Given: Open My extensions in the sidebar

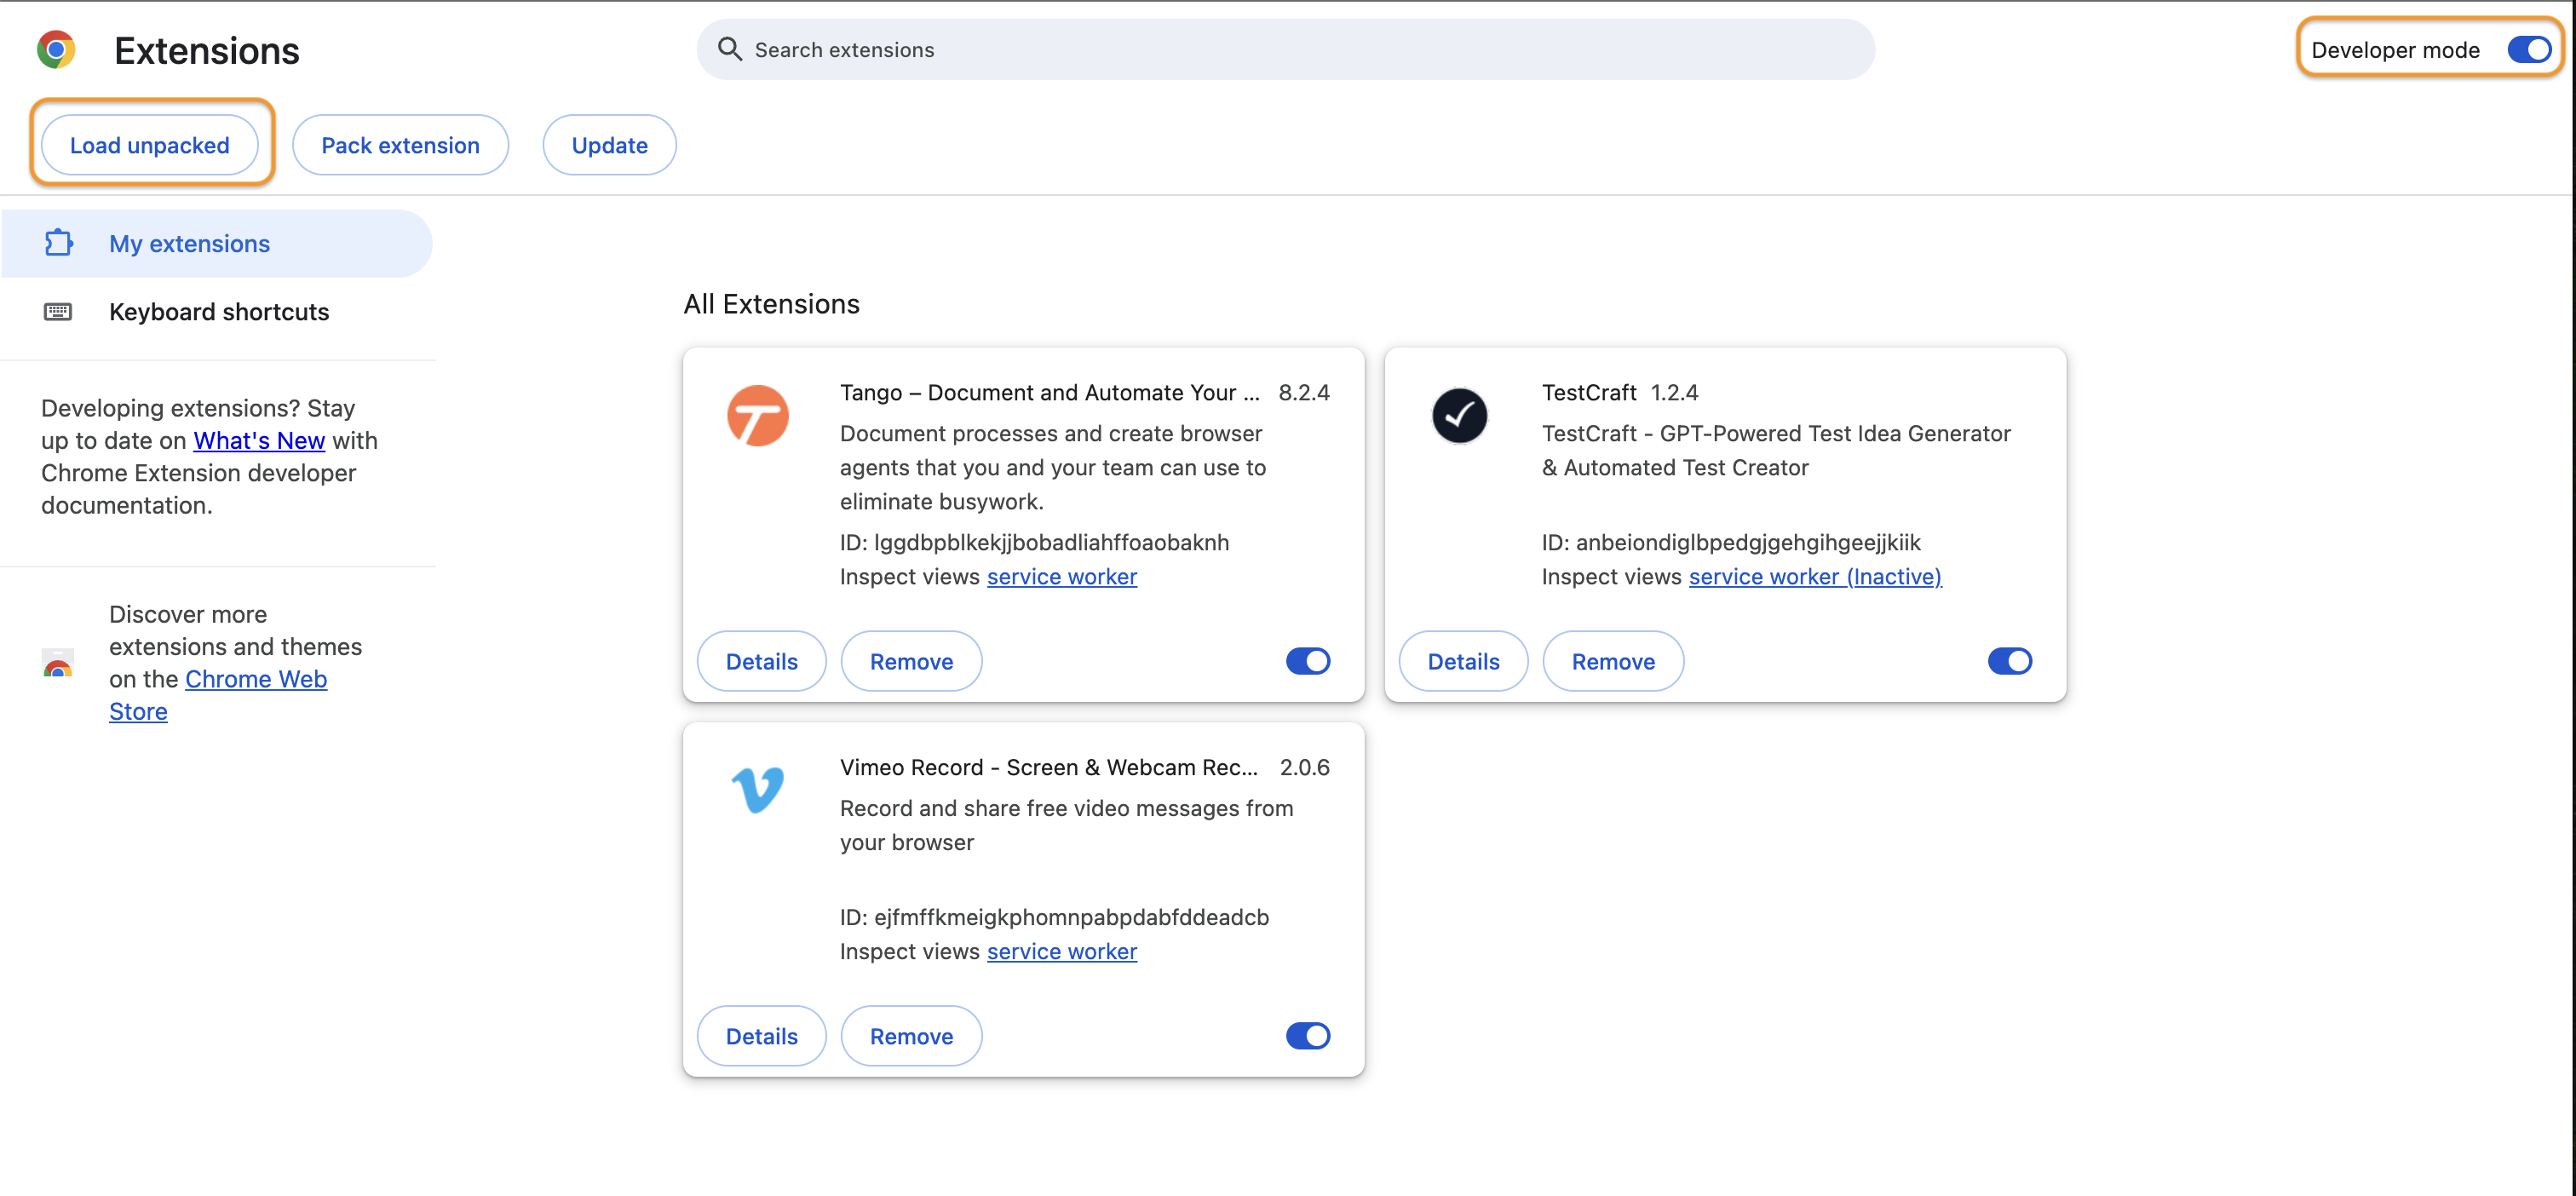Looking at the screenshot, I should [189, 243].
